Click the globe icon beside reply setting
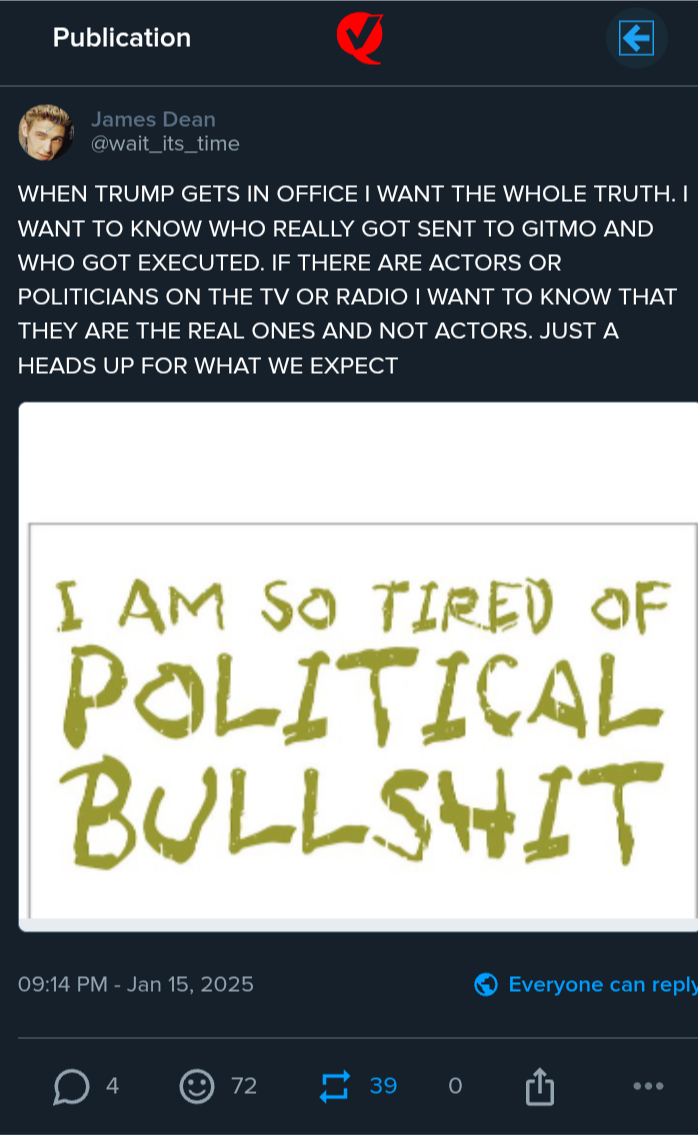The image size is (698, 1135). [x=486, y=984]
